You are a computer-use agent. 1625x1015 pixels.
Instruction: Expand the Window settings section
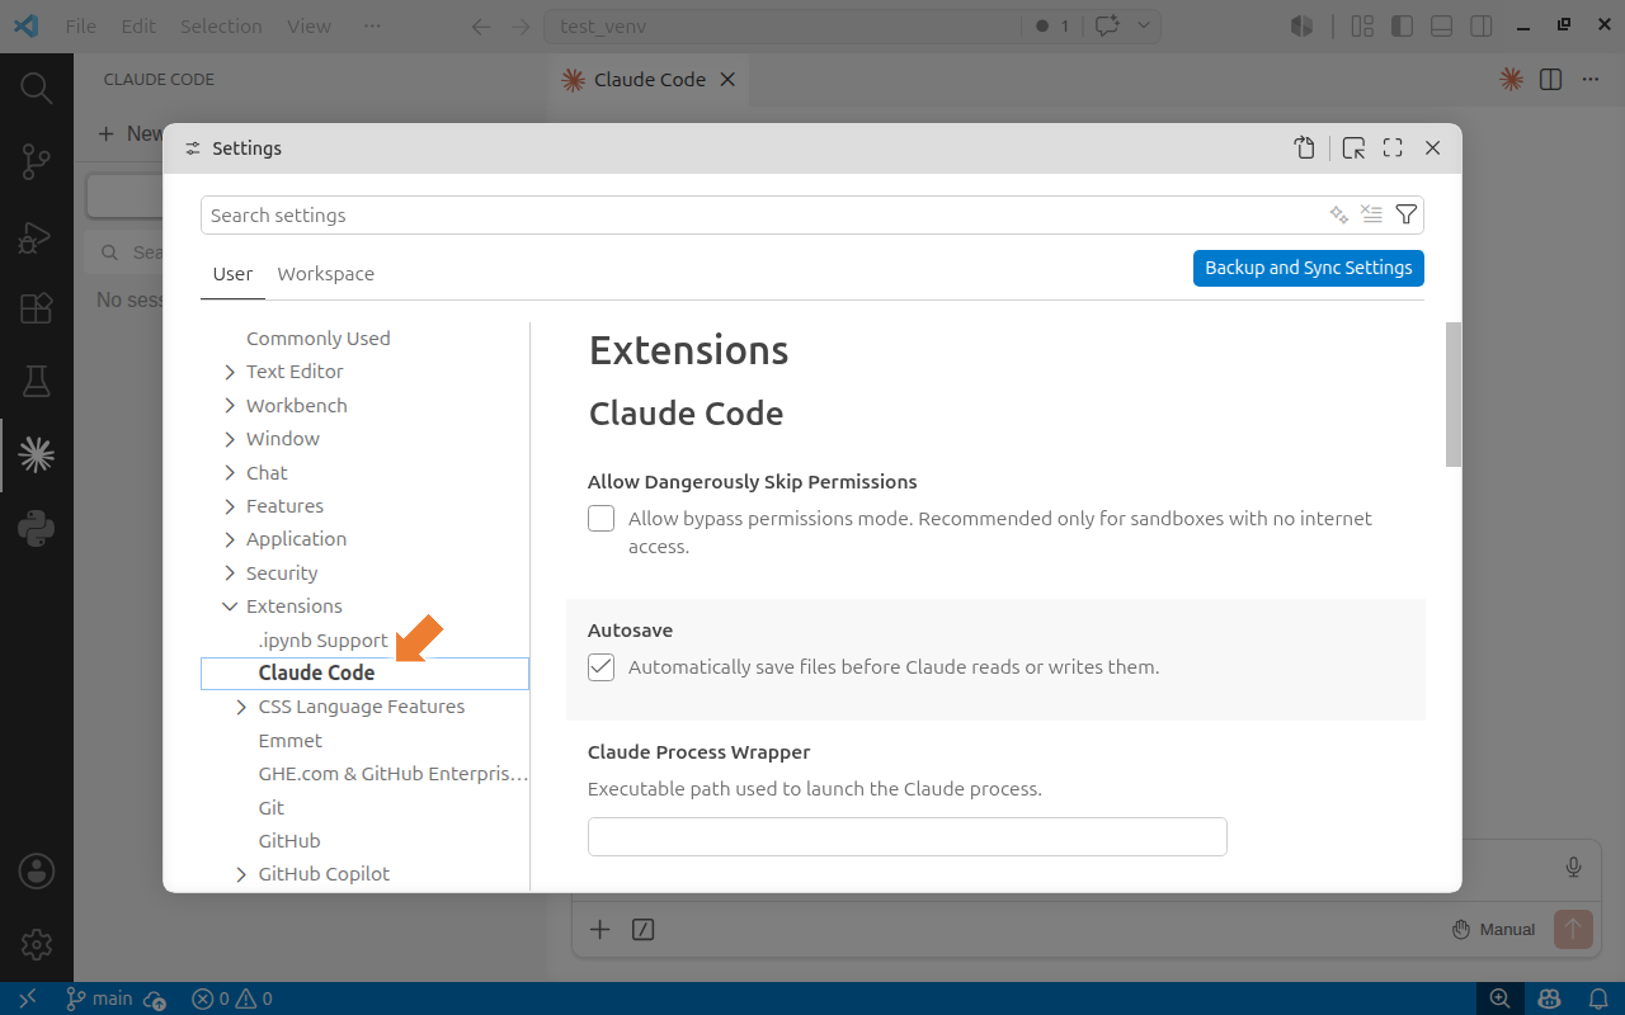(230, 439)
